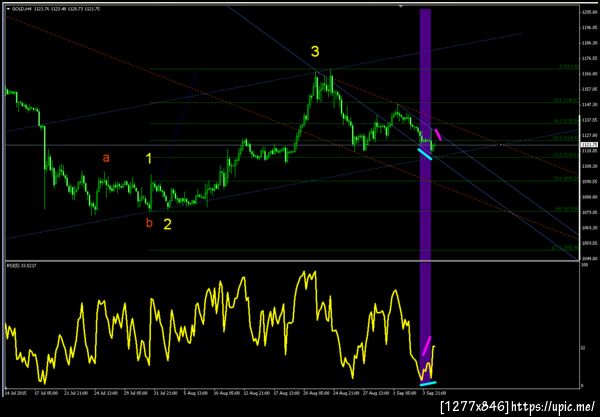Viewport: 600px width, 417px height.
Task: Click the 14 Jul 2015 date label
Action: [14, 393]
